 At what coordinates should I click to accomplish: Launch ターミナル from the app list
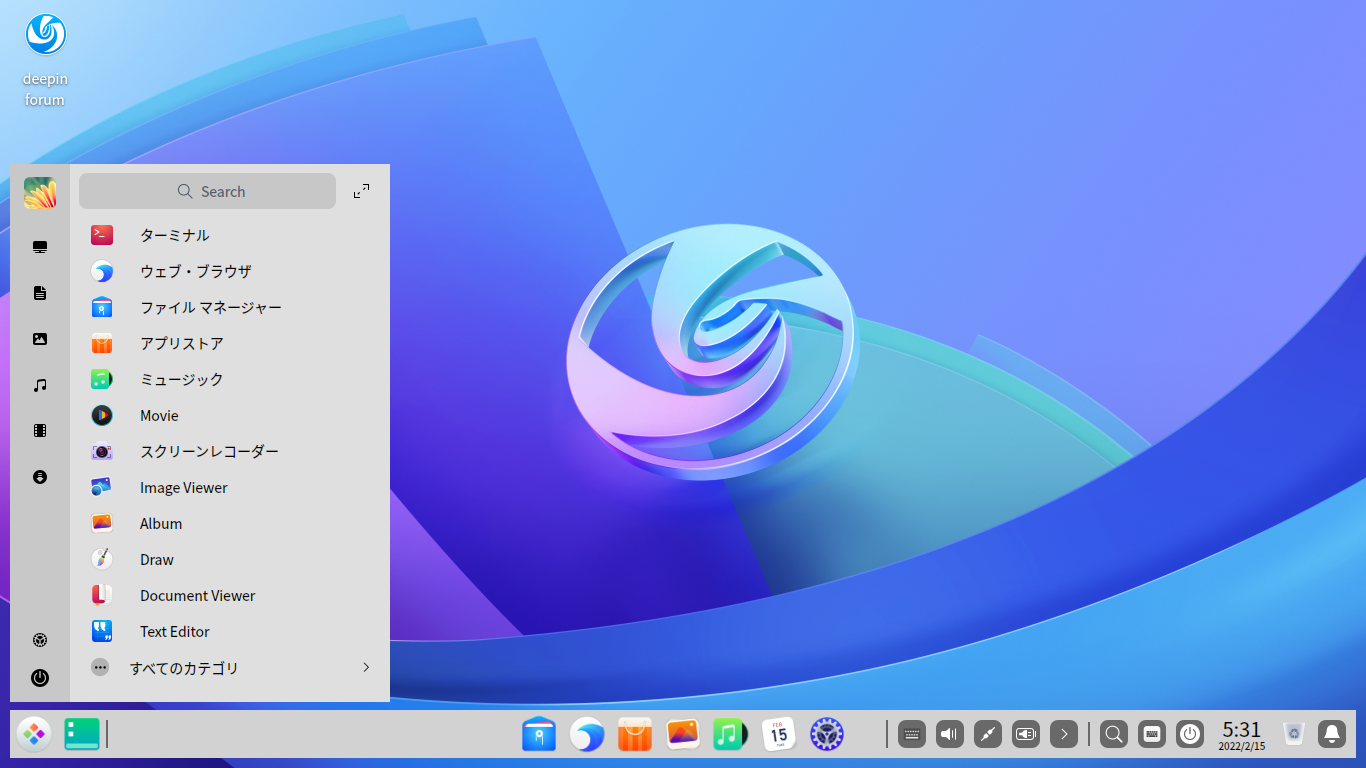pos(230,235)
